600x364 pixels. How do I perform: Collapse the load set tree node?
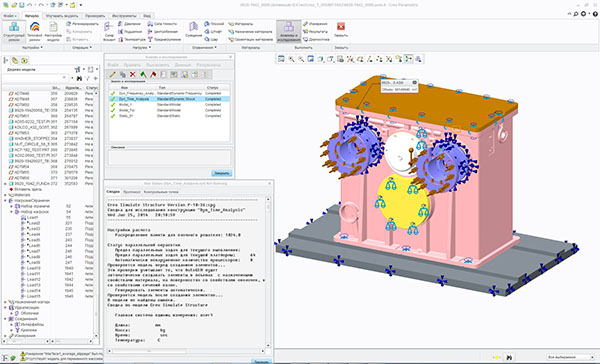(x=11, y=212)
